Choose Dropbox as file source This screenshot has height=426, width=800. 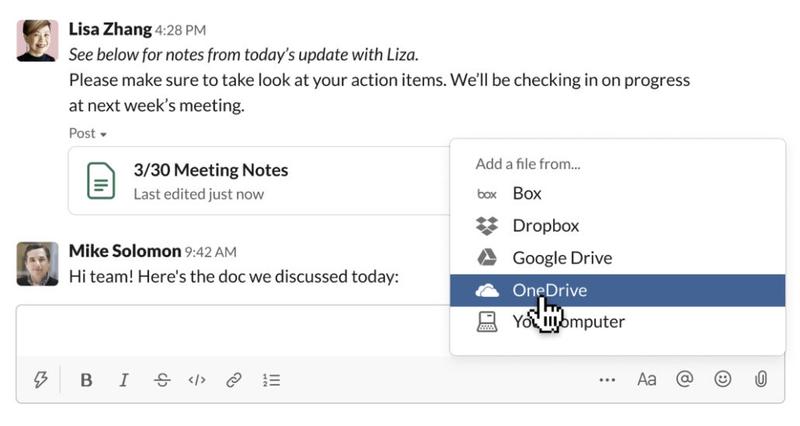click(x=617, y=225)
